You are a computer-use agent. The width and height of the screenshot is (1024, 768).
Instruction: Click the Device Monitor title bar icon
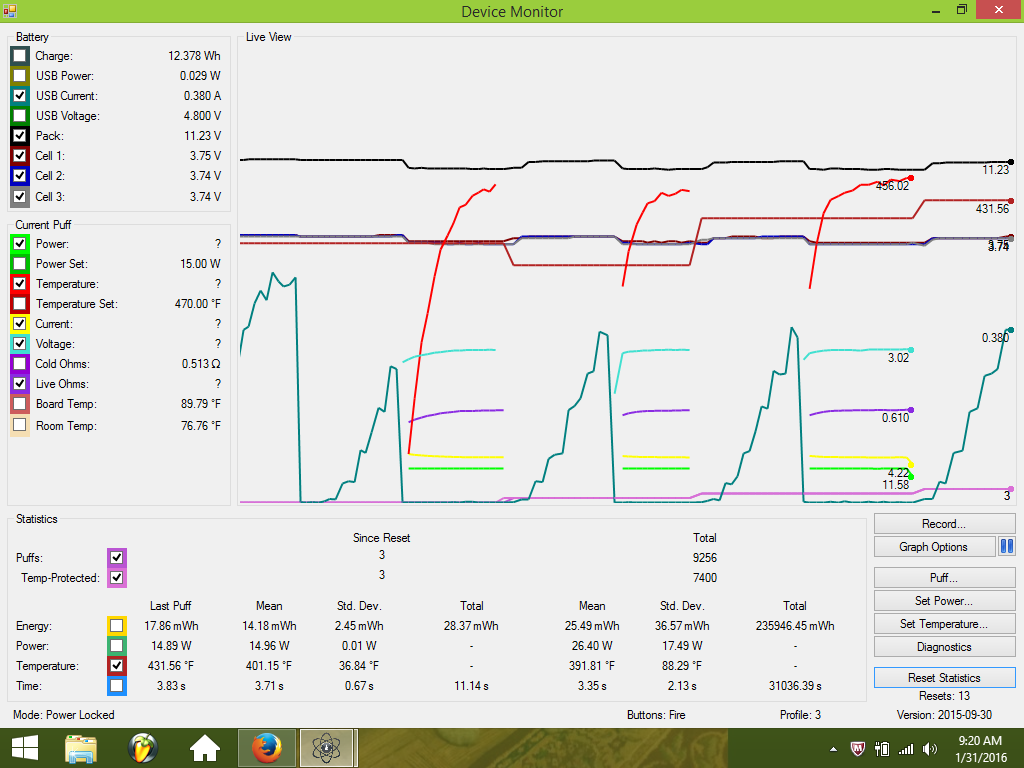(10, 11)
